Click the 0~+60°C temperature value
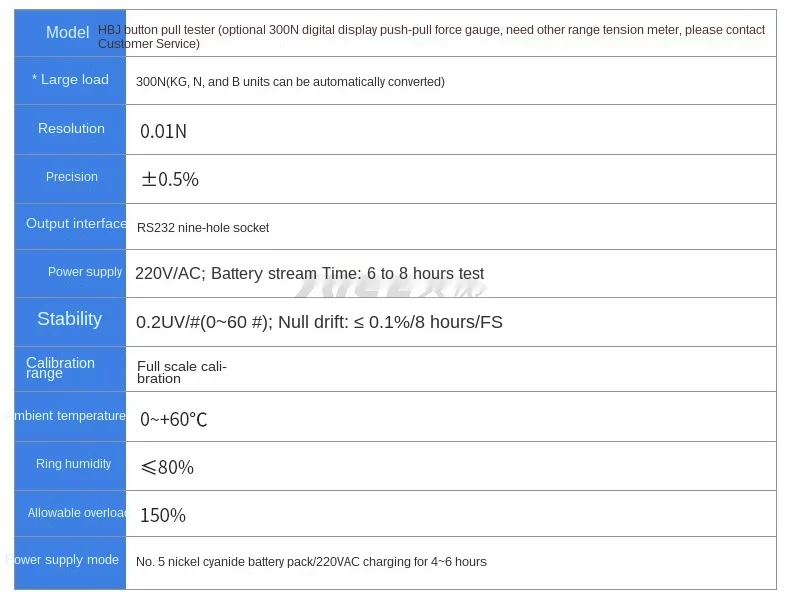Viewport: 790px width, 597px height. [174, 419]
